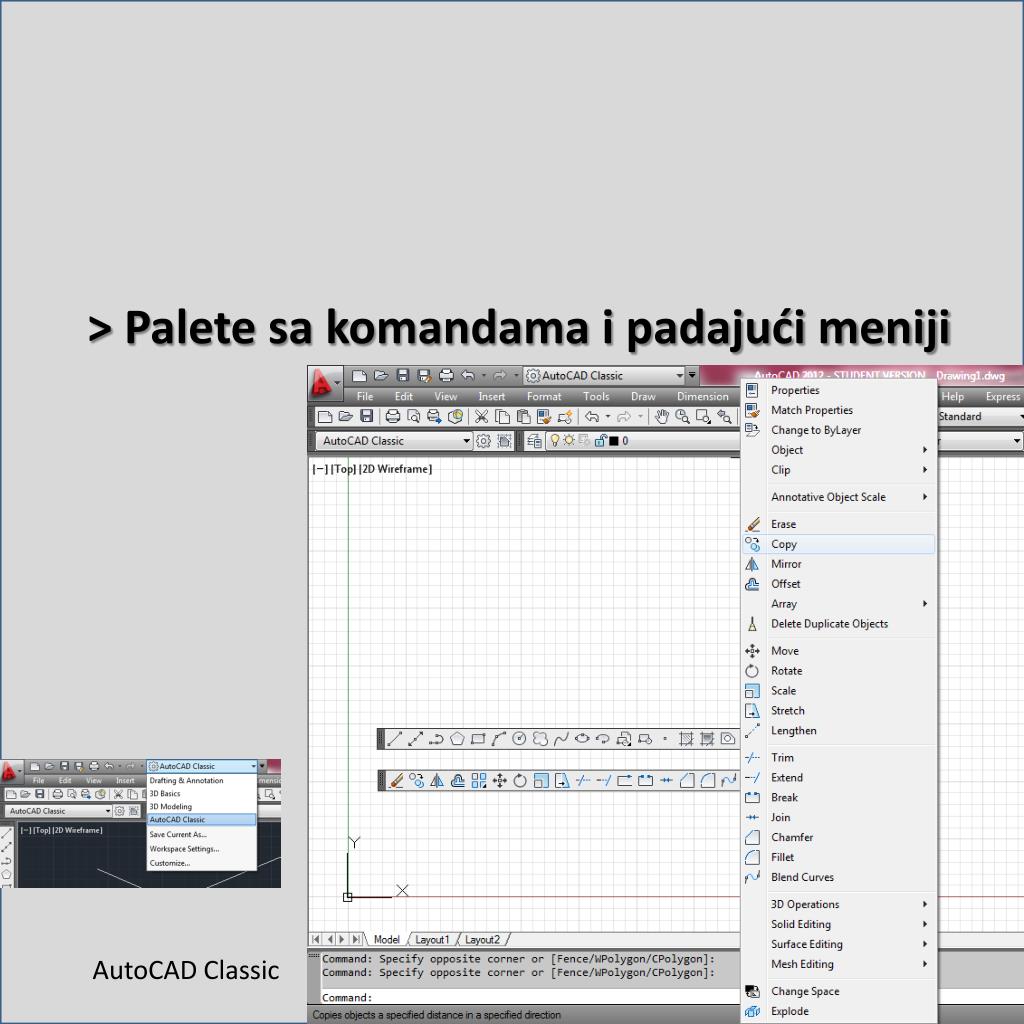Open the Format menu

coord(544,396)
